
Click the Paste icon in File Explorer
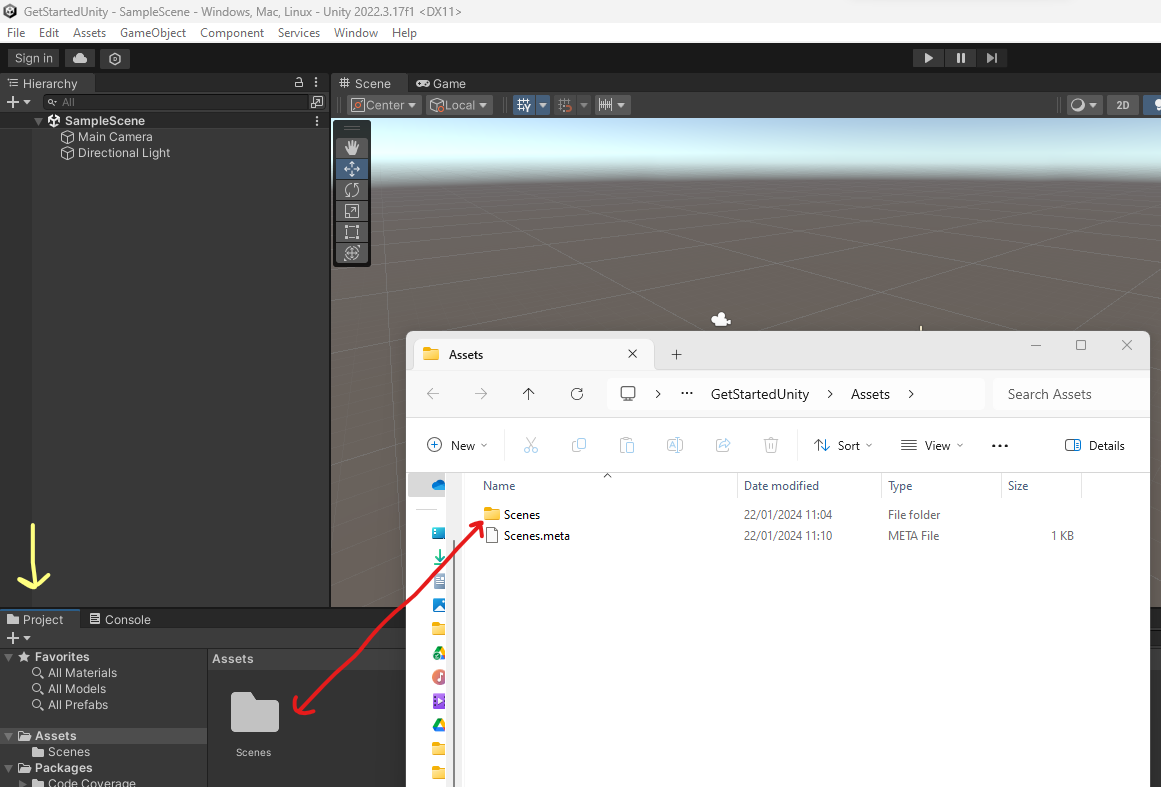click(626, 445)
